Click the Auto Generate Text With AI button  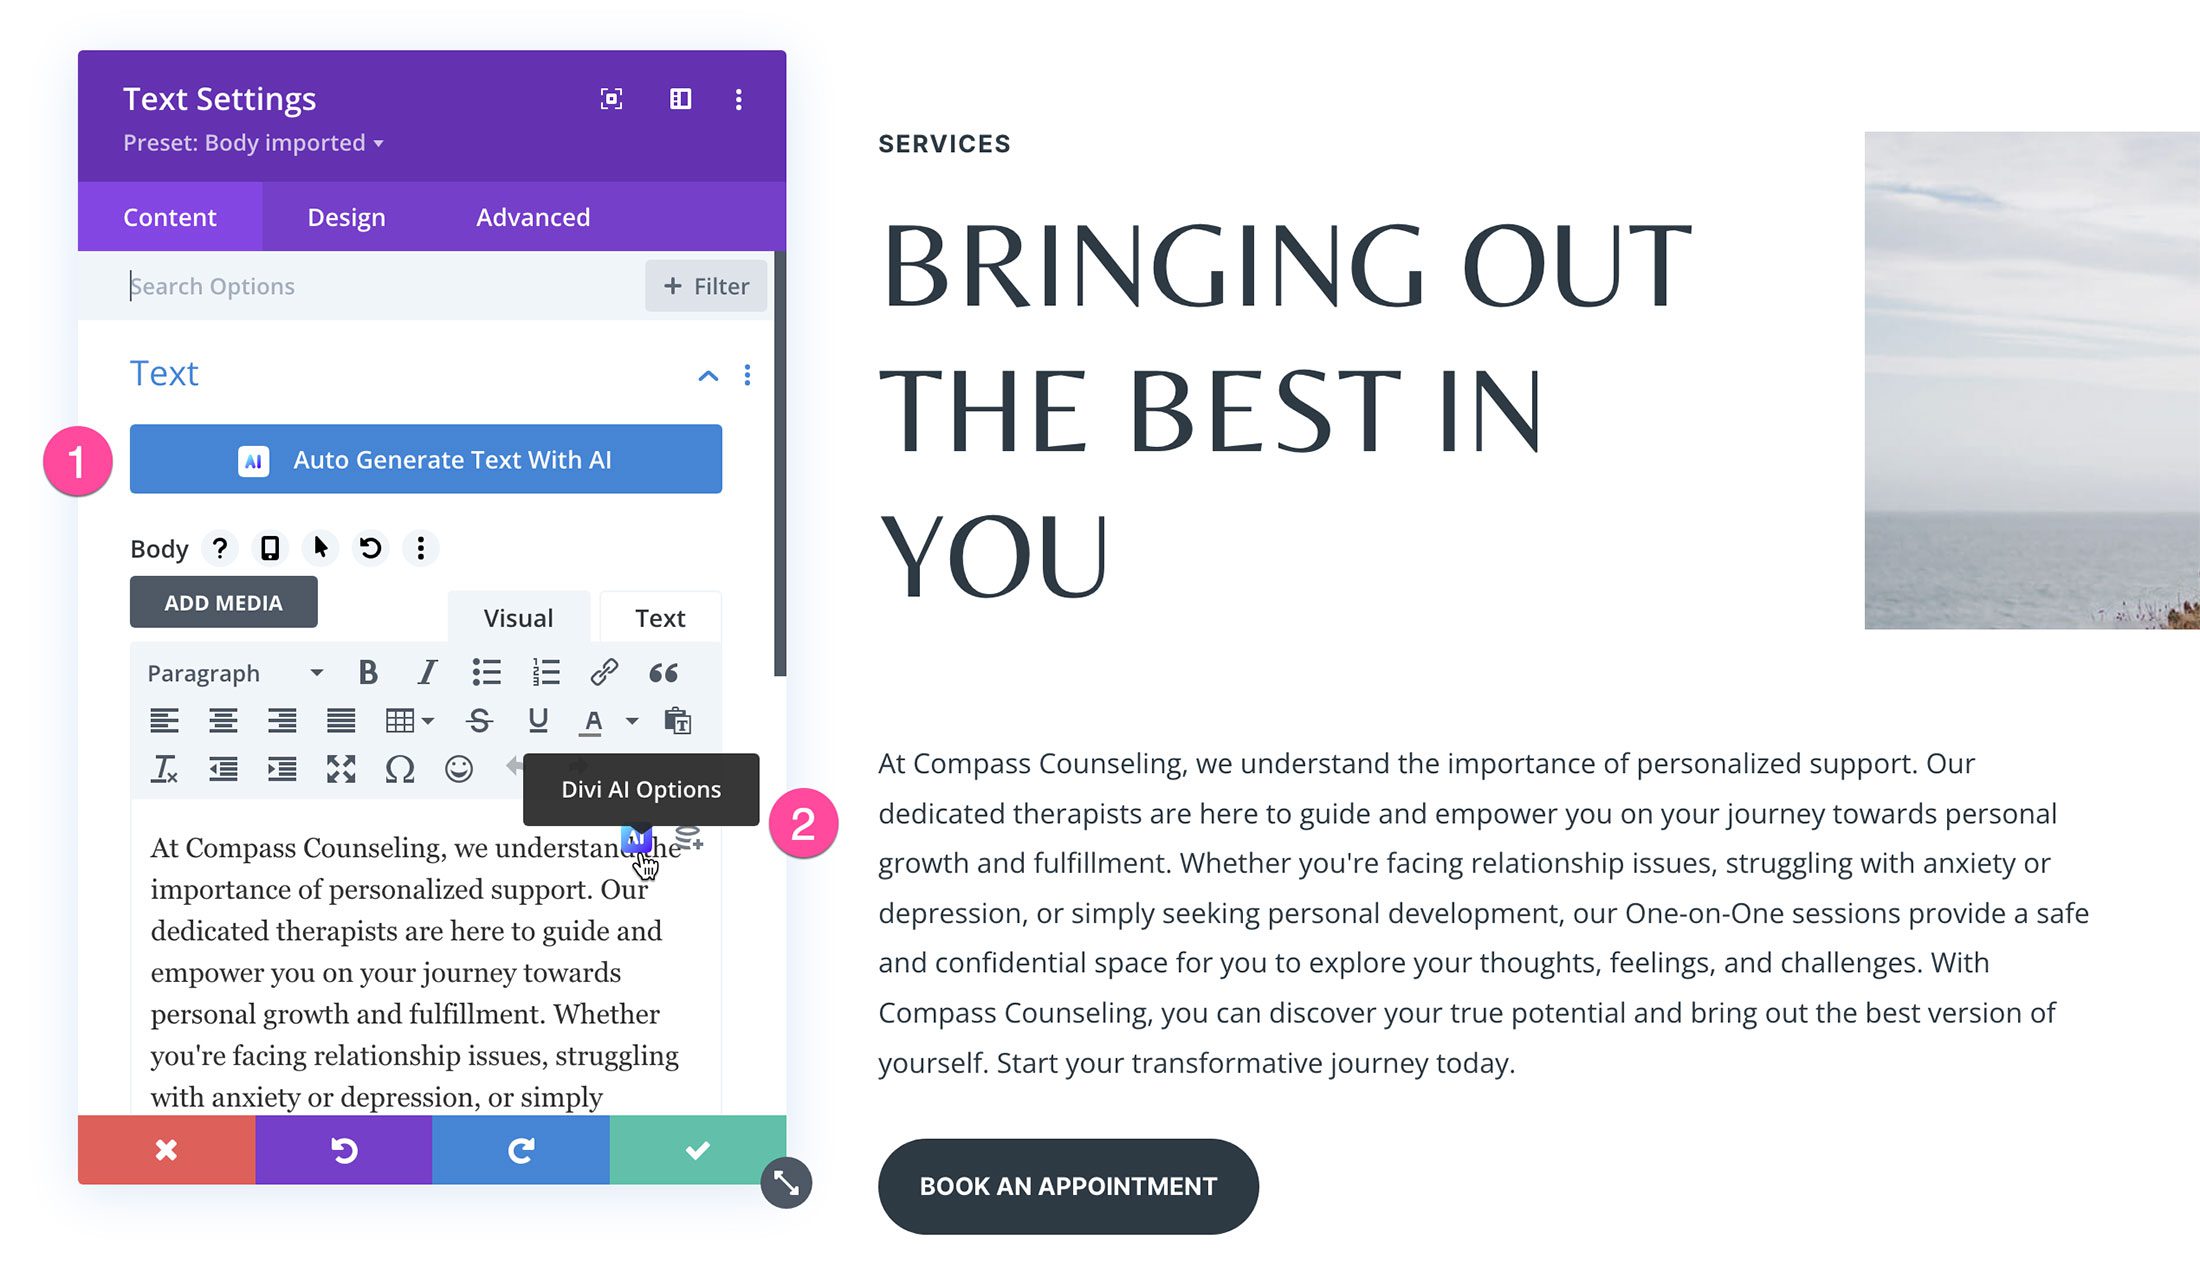[x=425, y=457]
